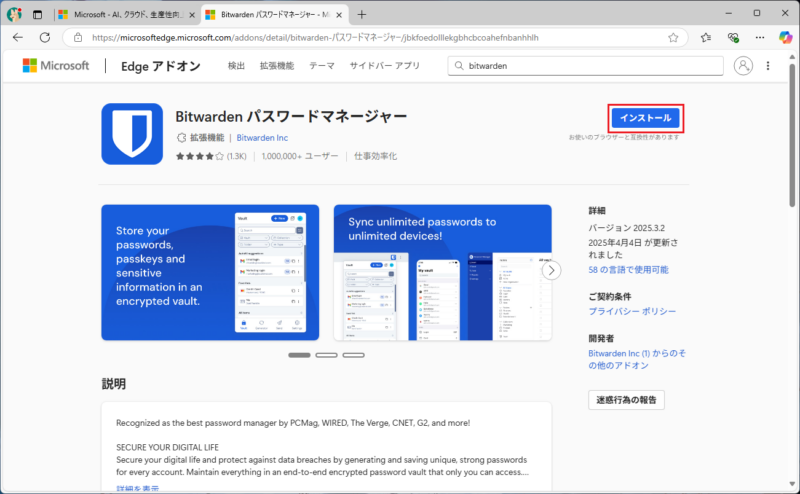Click the page vertical scrollbar
Image resolution: width=800 pixels, height=494 pixels.
[x=792, y=136]
